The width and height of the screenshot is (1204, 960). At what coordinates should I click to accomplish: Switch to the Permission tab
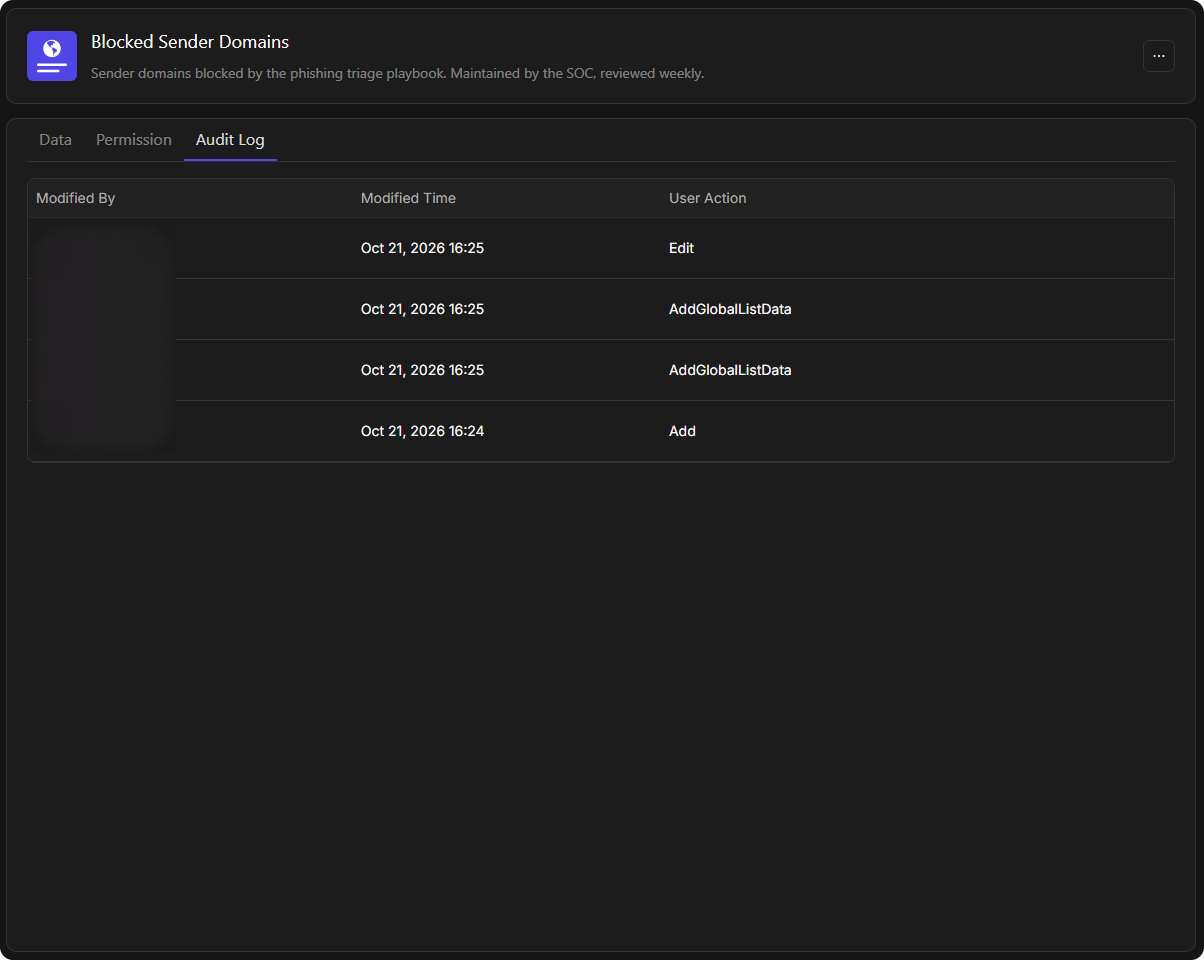(134, 140)
